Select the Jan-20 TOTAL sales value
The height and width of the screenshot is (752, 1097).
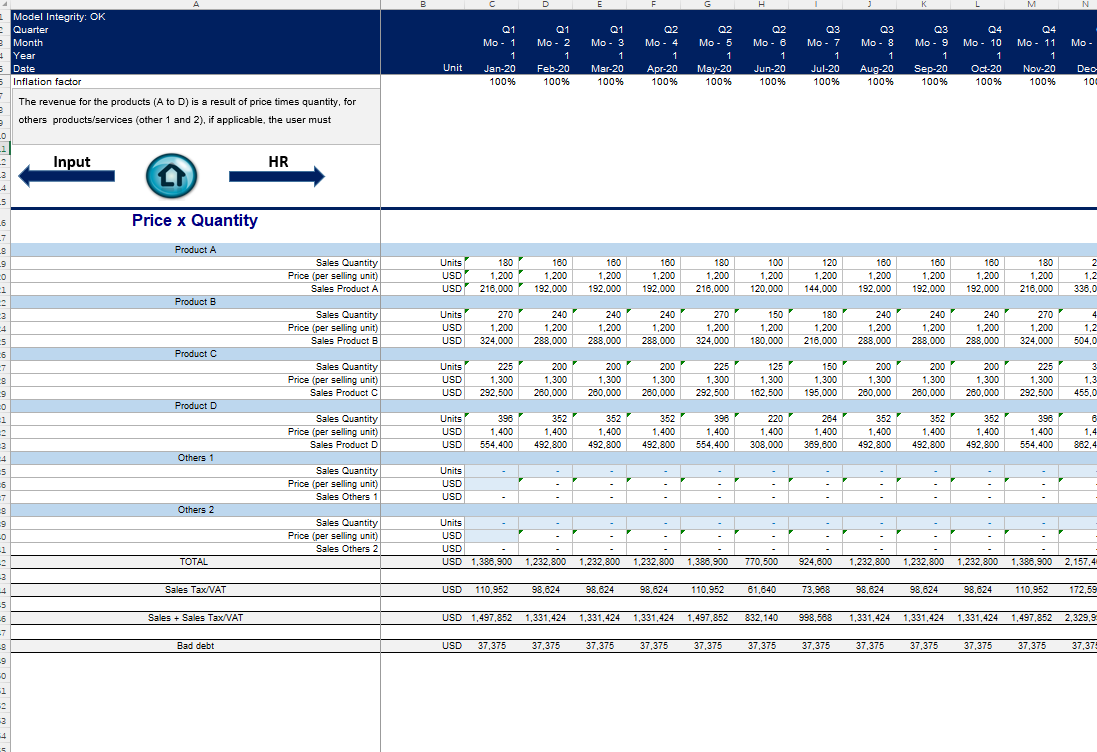pyautogui.click(x=491, y=563)
